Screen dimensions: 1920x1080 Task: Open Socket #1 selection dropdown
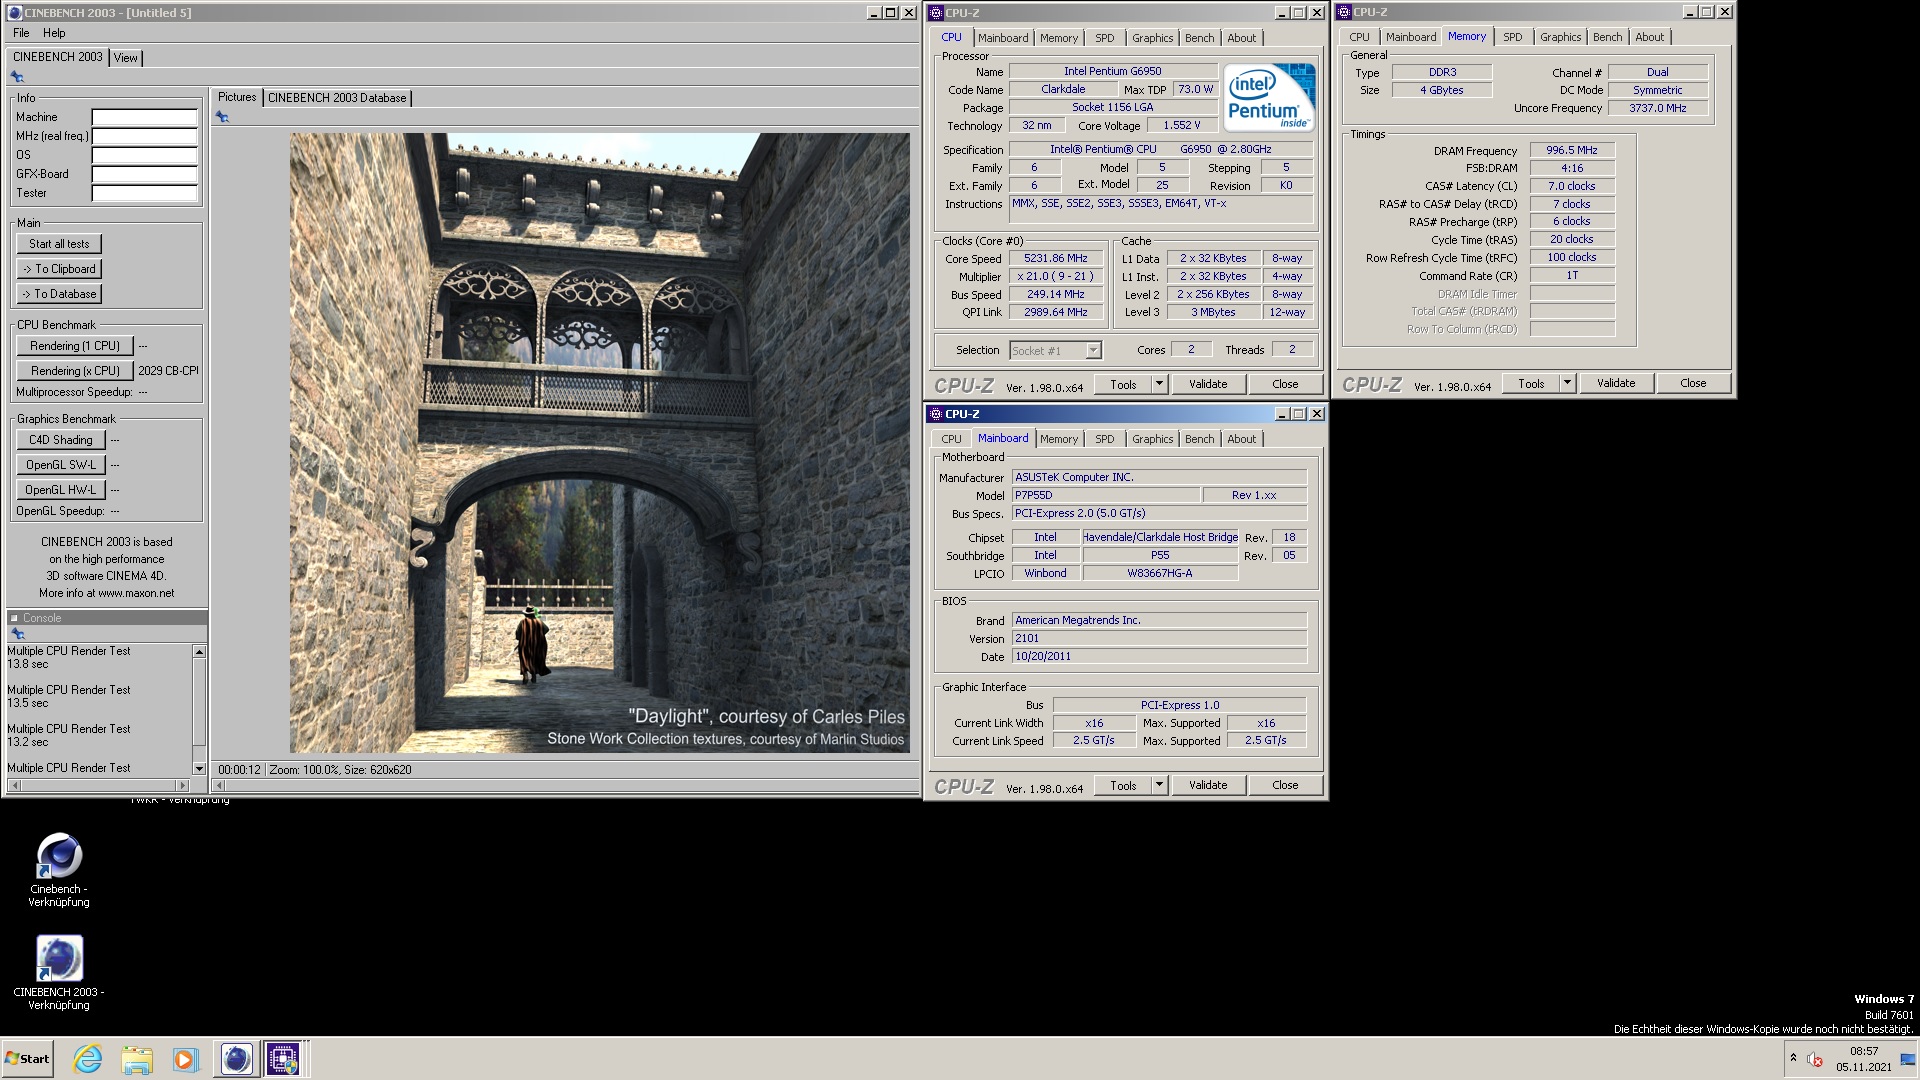coord(1093,351)
